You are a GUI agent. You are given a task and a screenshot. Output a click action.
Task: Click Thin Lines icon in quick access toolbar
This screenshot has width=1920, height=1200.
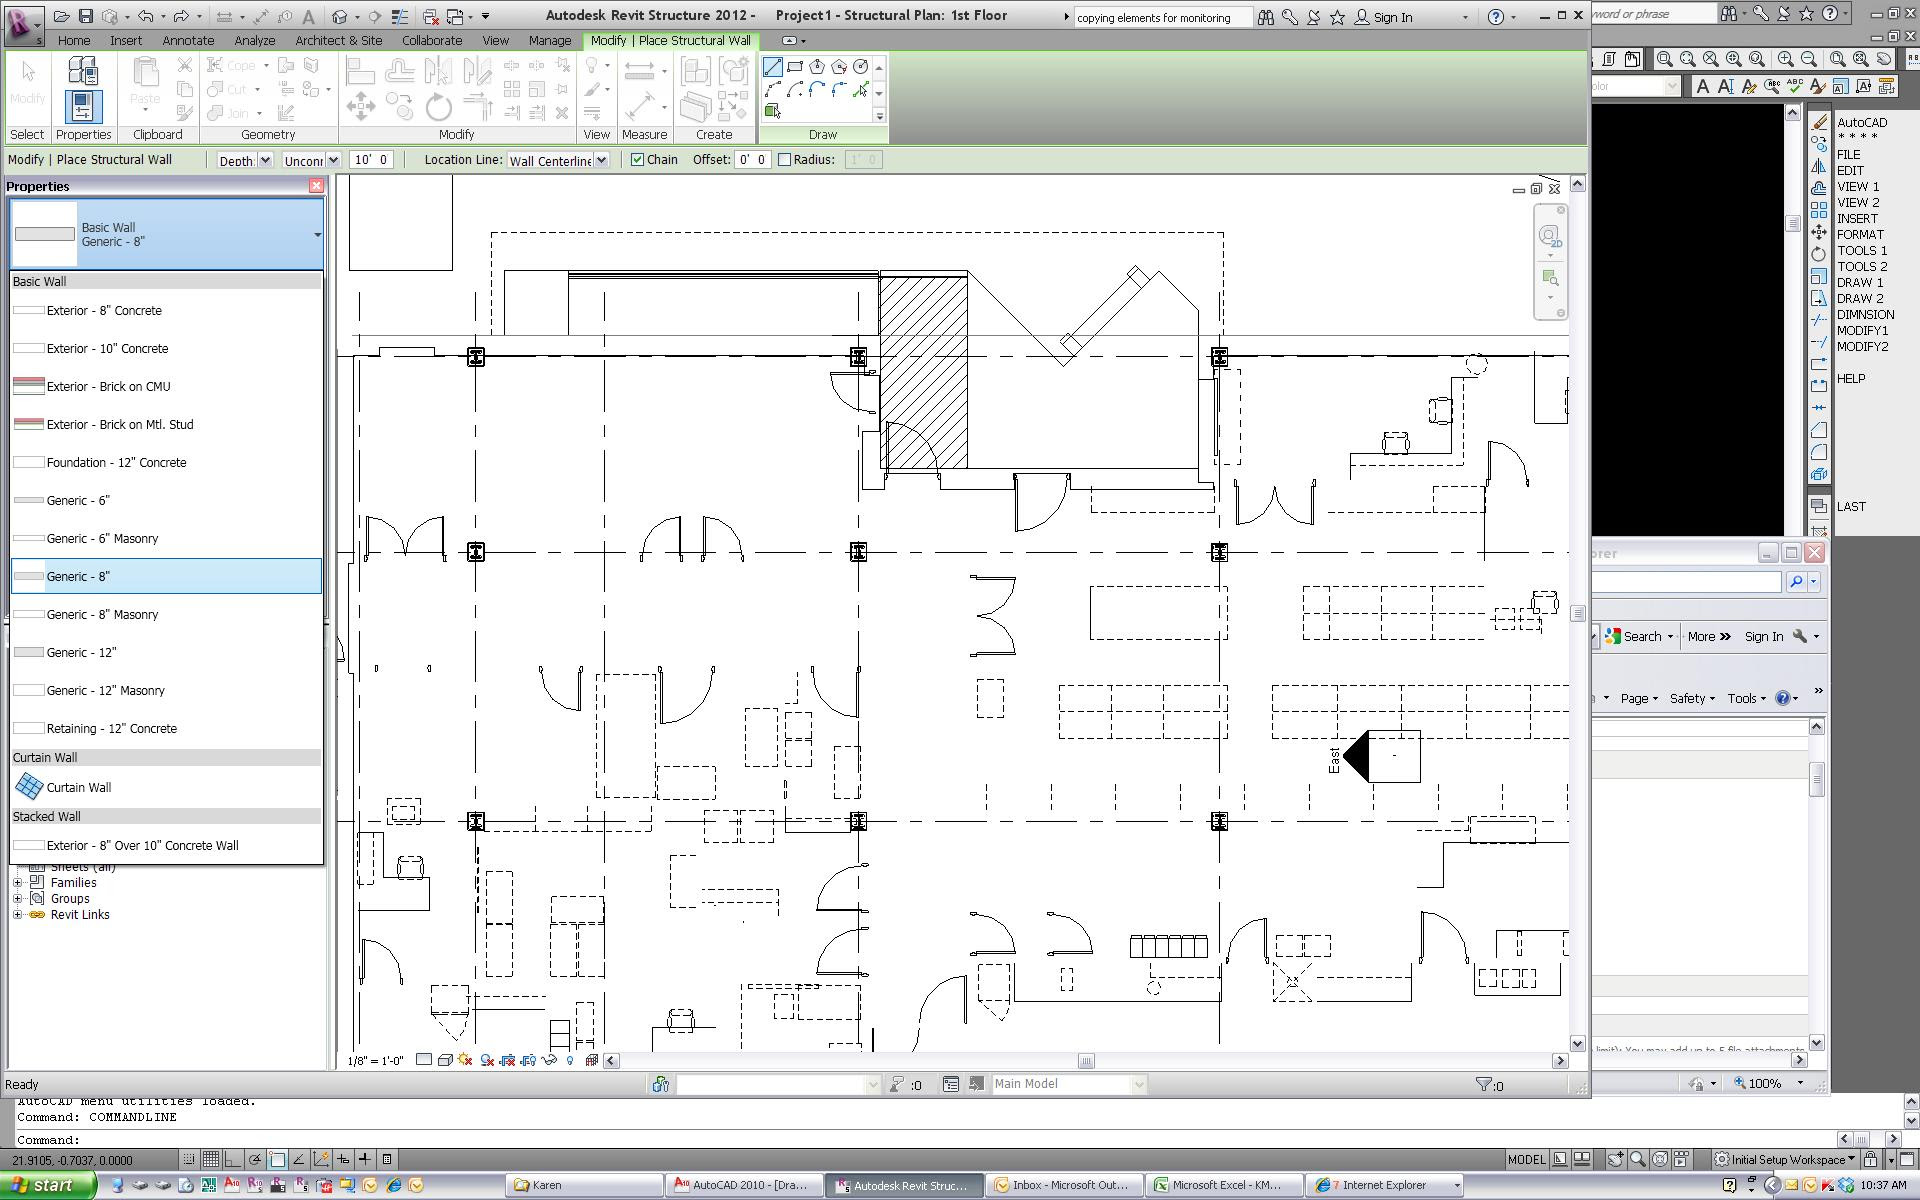pos(400,16)
